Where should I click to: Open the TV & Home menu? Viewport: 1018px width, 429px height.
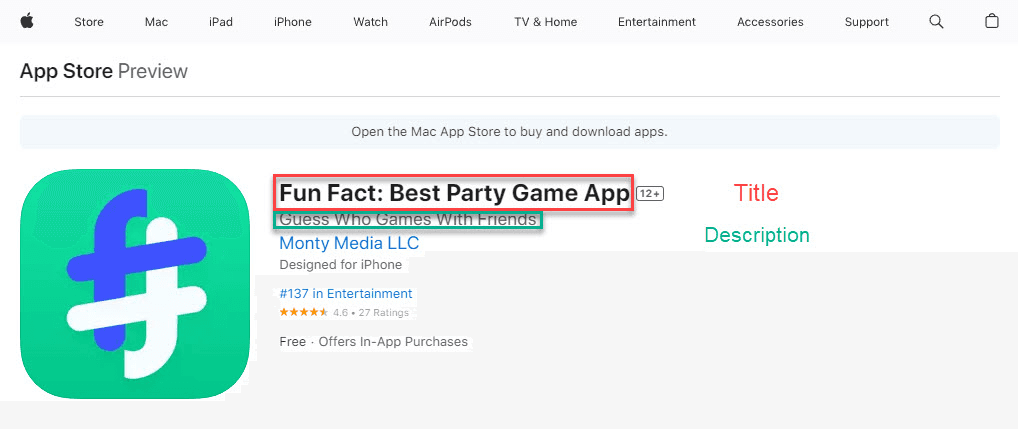[545, 22]
